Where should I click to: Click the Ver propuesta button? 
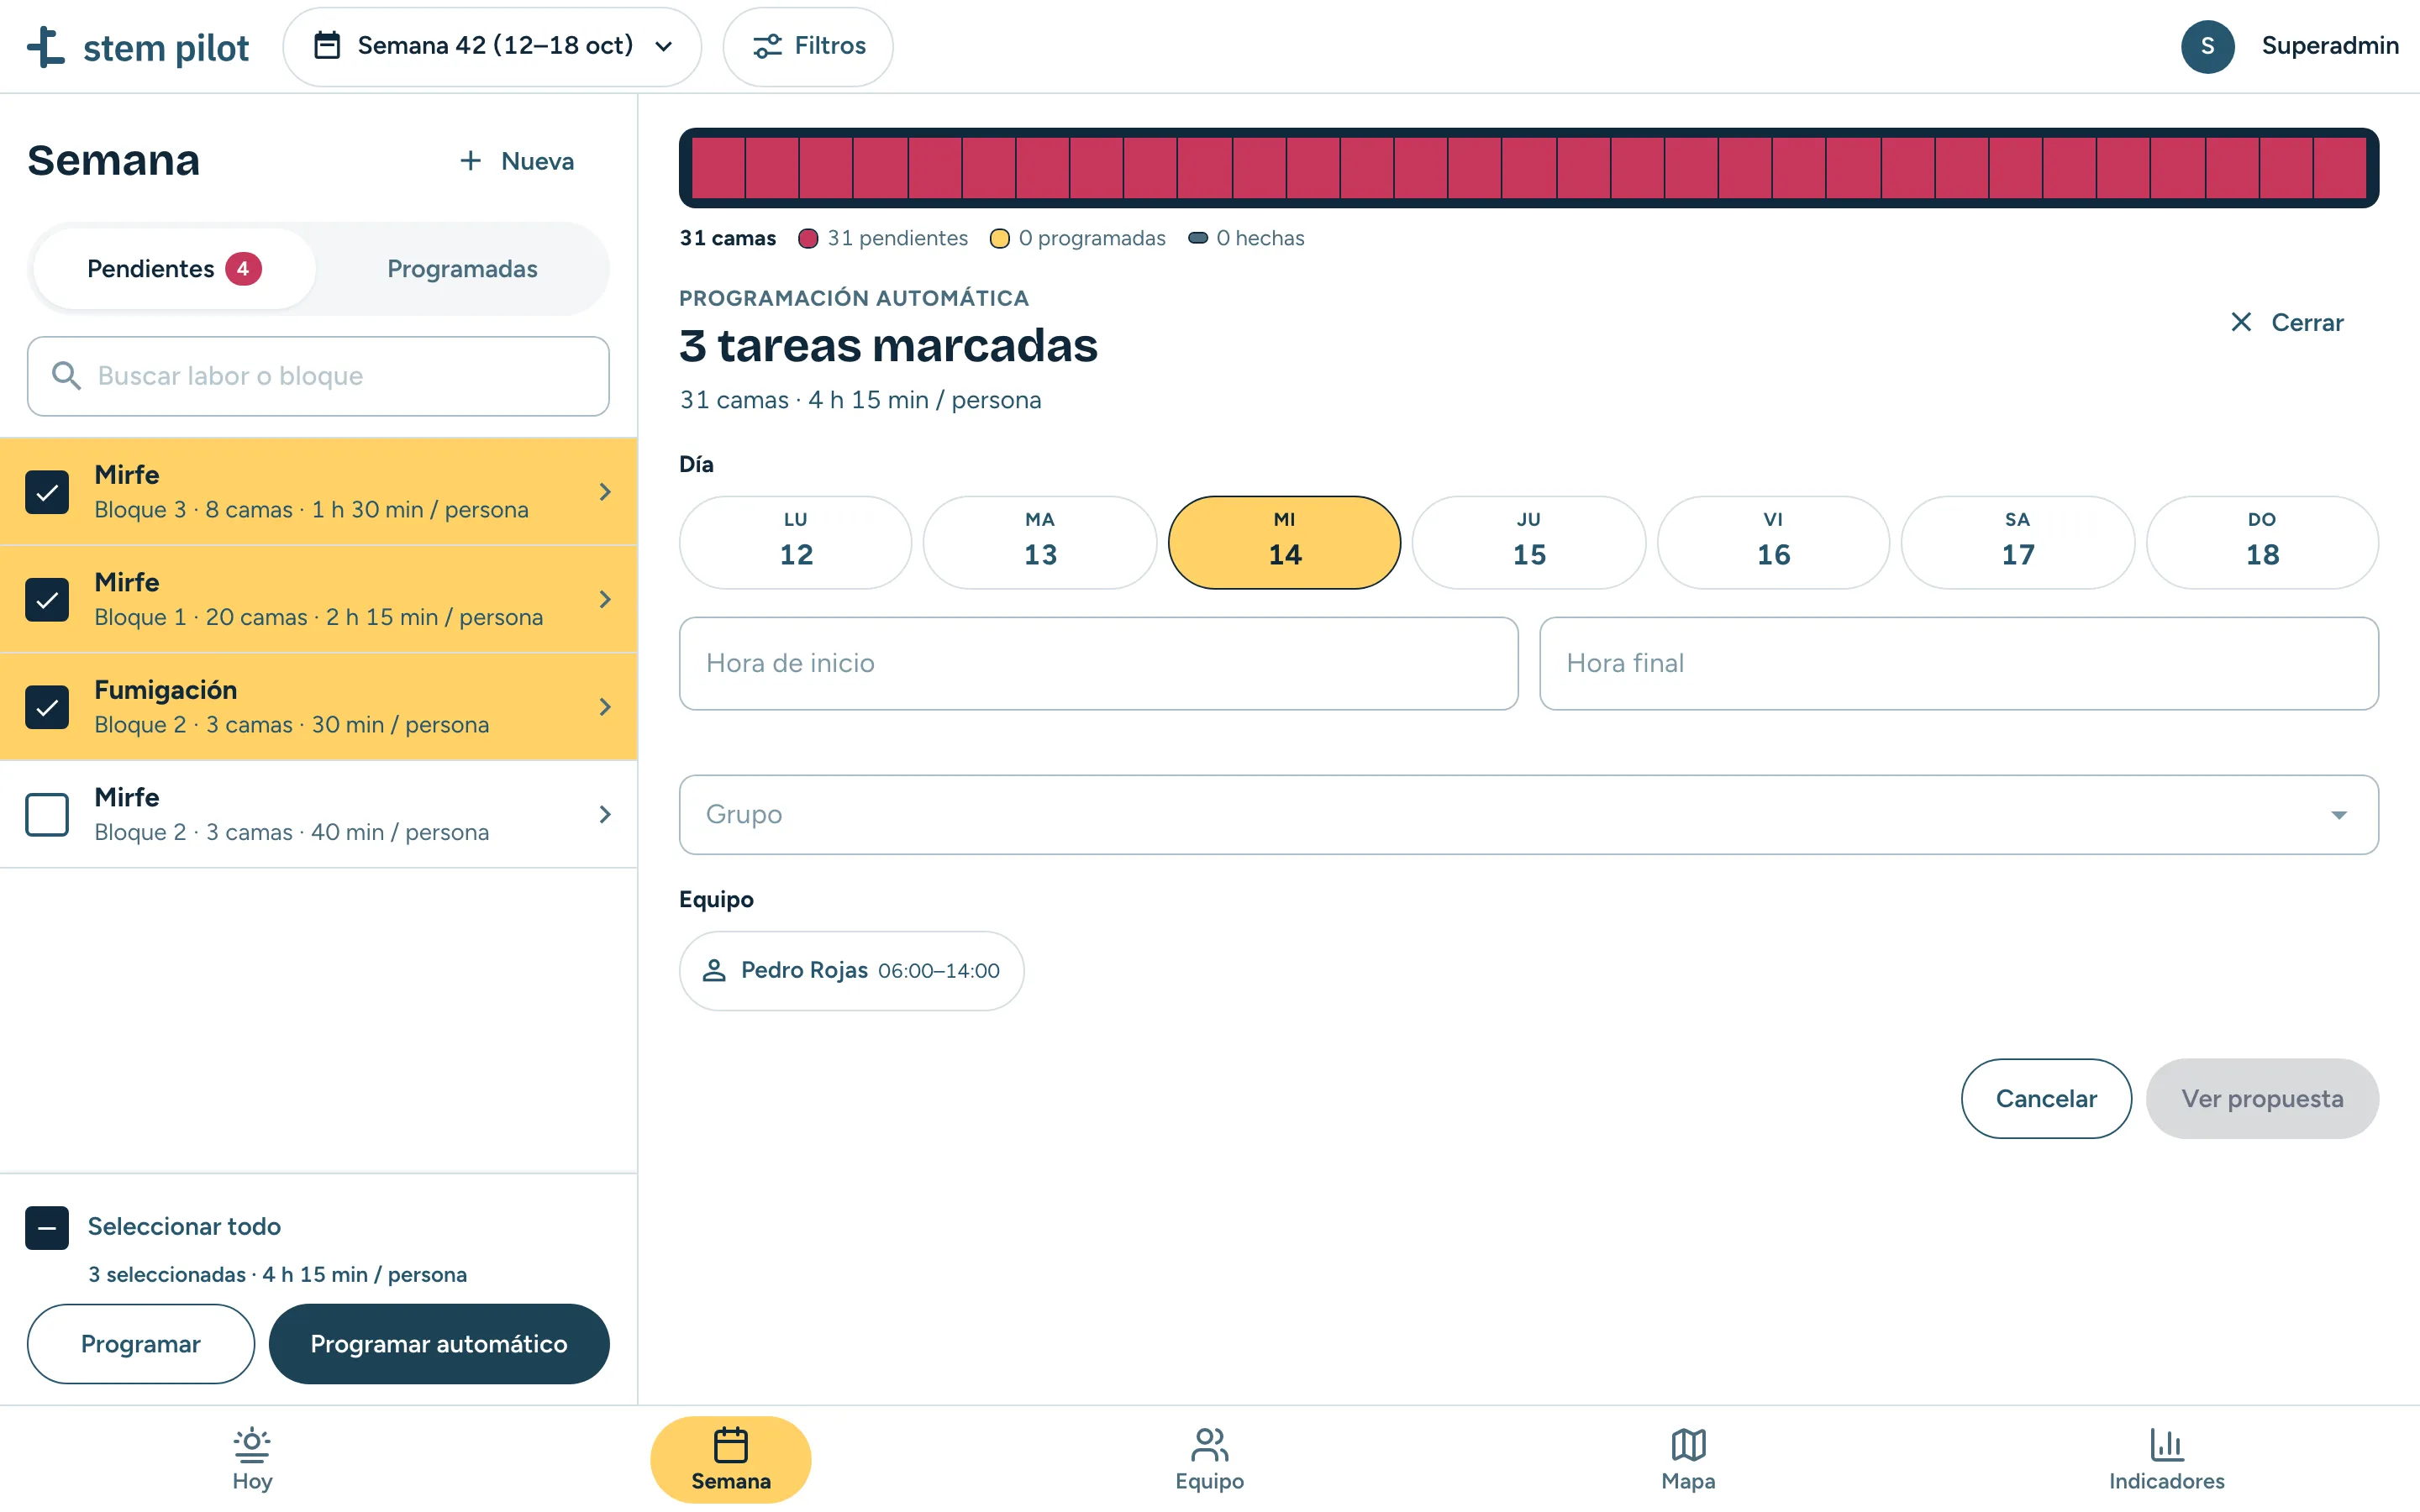click(2262, 1098)
